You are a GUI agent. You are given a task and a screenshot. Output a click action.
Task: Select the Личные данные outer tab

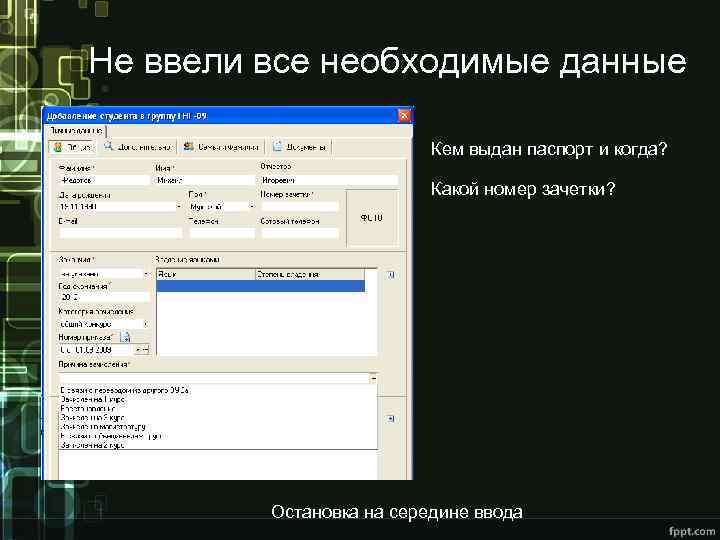tap(76, 131)
